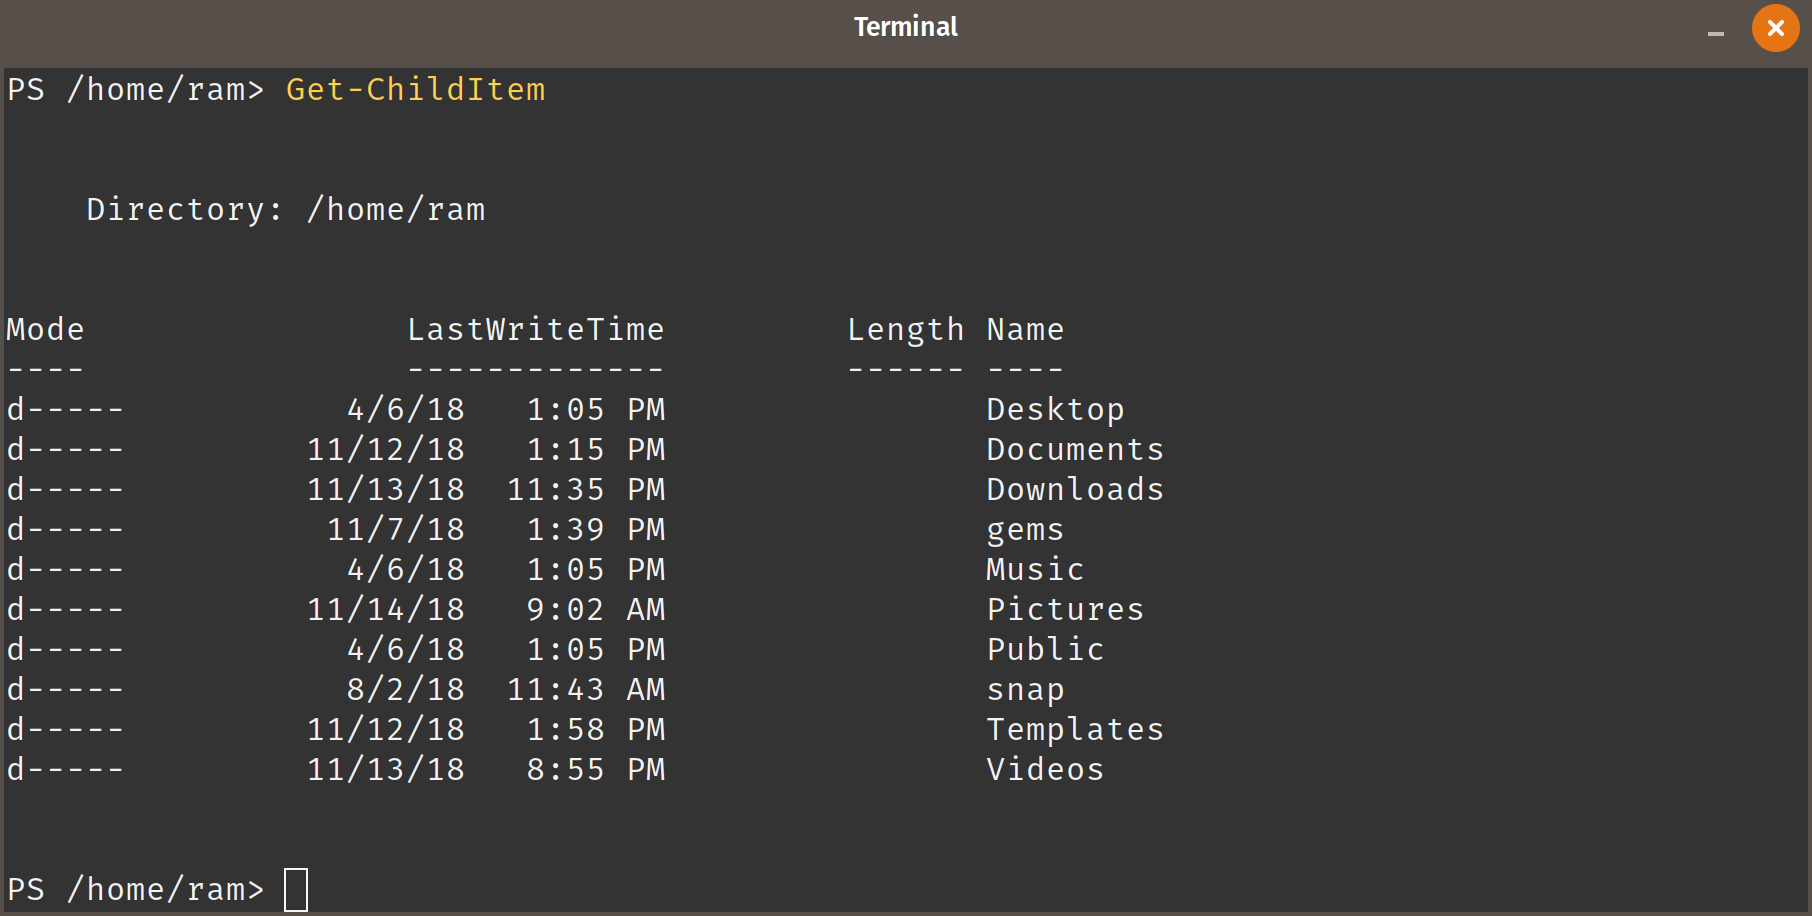The height and width of the screenshot is (916, 1812).
Task: Minimize the Terminal window
Action: (1716, 34)
